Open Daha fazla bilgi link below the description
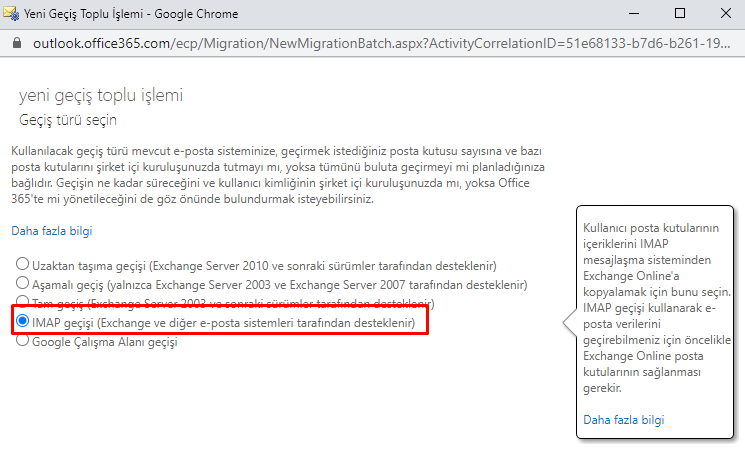Image resolution: width=745 pixels, height=455 pixels. coord(51,231)
